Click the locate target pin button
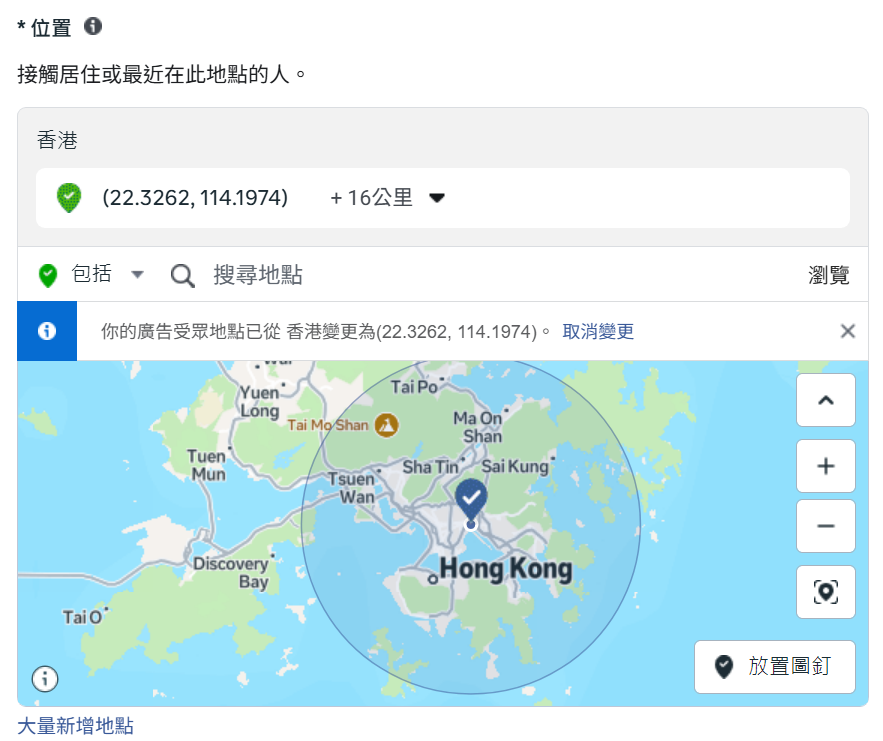The width and height of the screenshot is (883, 741). 825,592
